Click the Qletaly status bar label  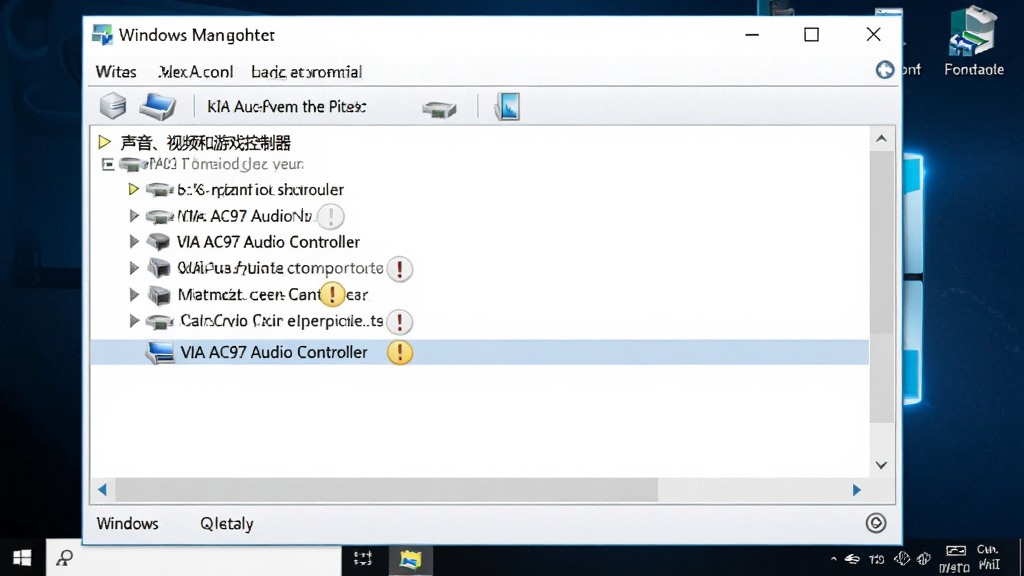pyautogui.click(x=227, y=524)
